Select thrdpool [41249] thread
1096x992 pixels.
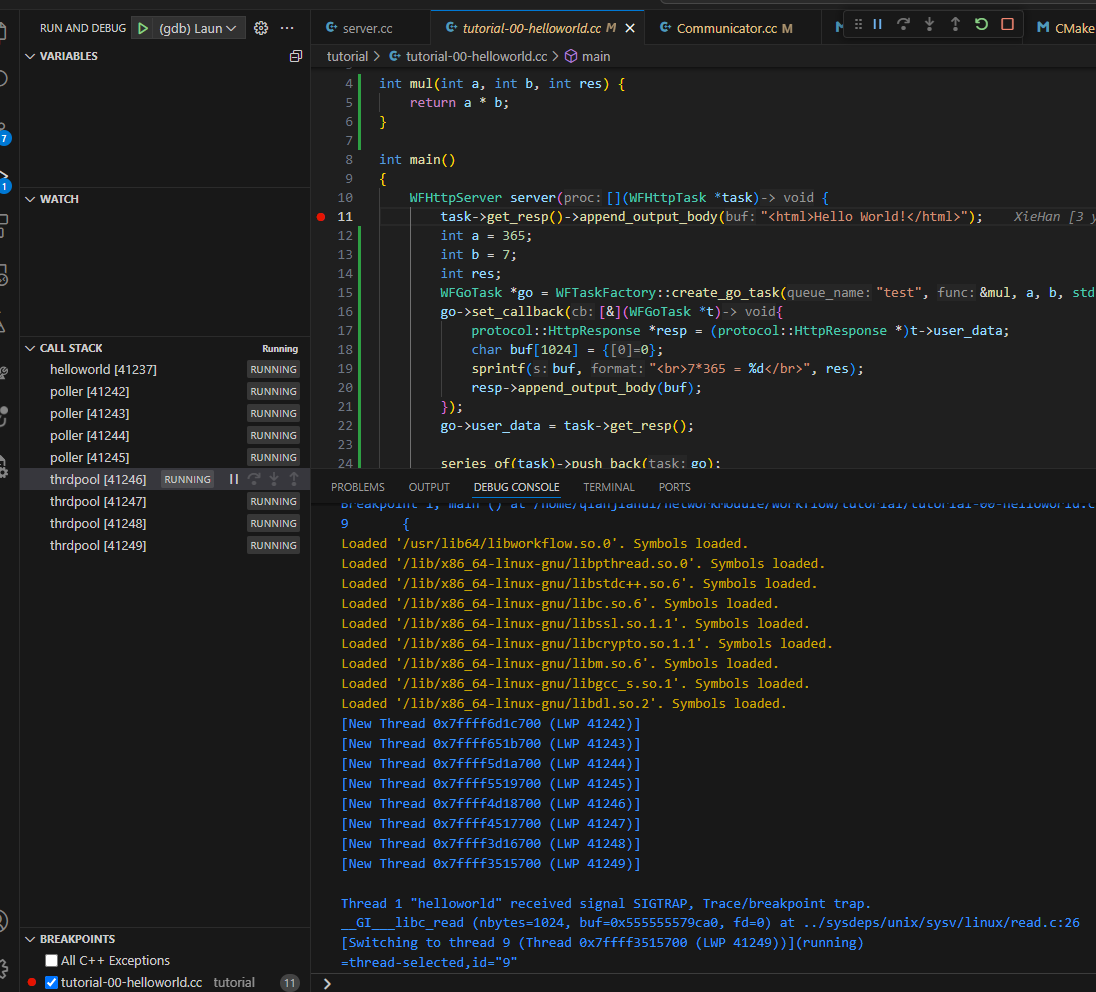pos(165,546)
